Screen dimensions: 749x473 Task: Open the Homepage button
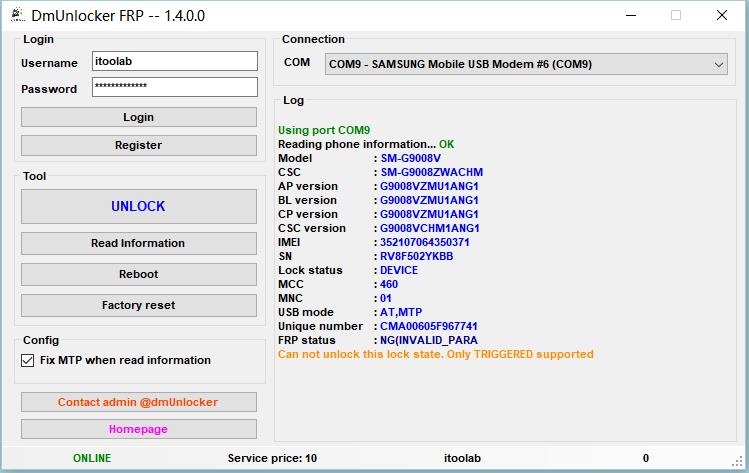[x=139, y=429]
